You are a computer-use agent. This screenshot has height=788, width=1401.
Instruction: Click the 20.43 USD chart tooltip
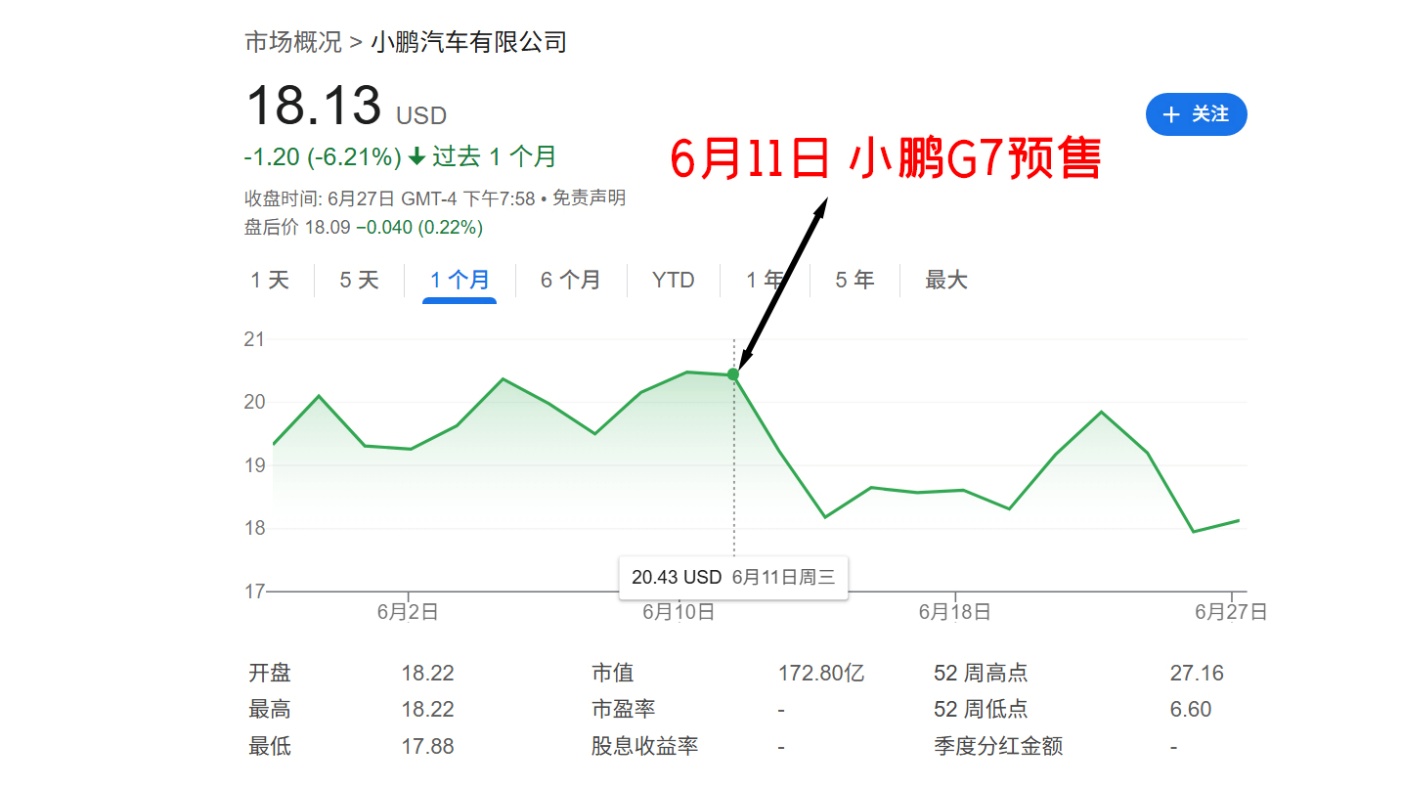tap(733, 577)
